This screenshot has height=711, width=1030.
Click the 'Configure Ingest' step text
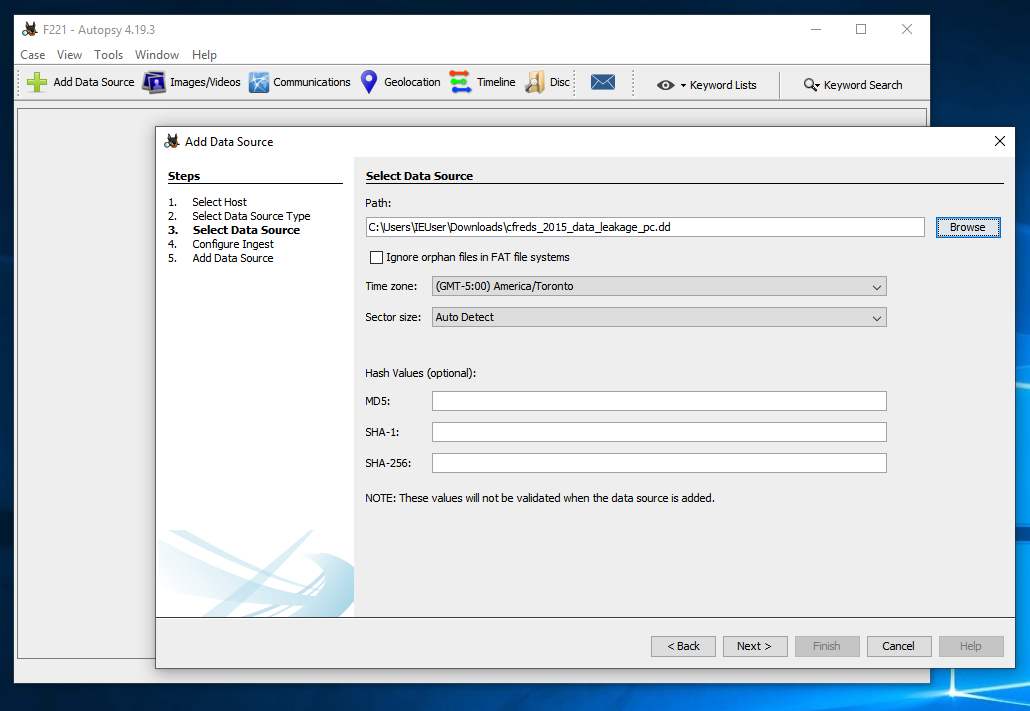pos(233,244)
